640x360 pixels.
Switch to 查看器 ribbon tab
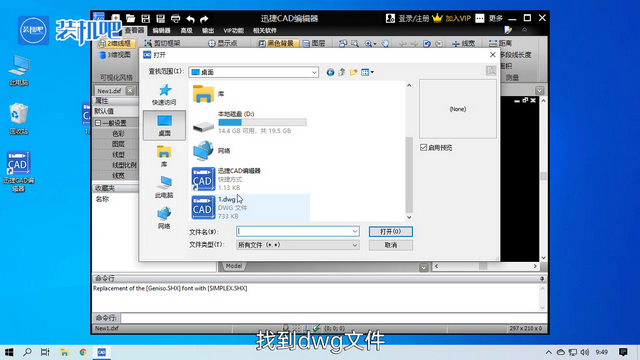click(134, 31)
